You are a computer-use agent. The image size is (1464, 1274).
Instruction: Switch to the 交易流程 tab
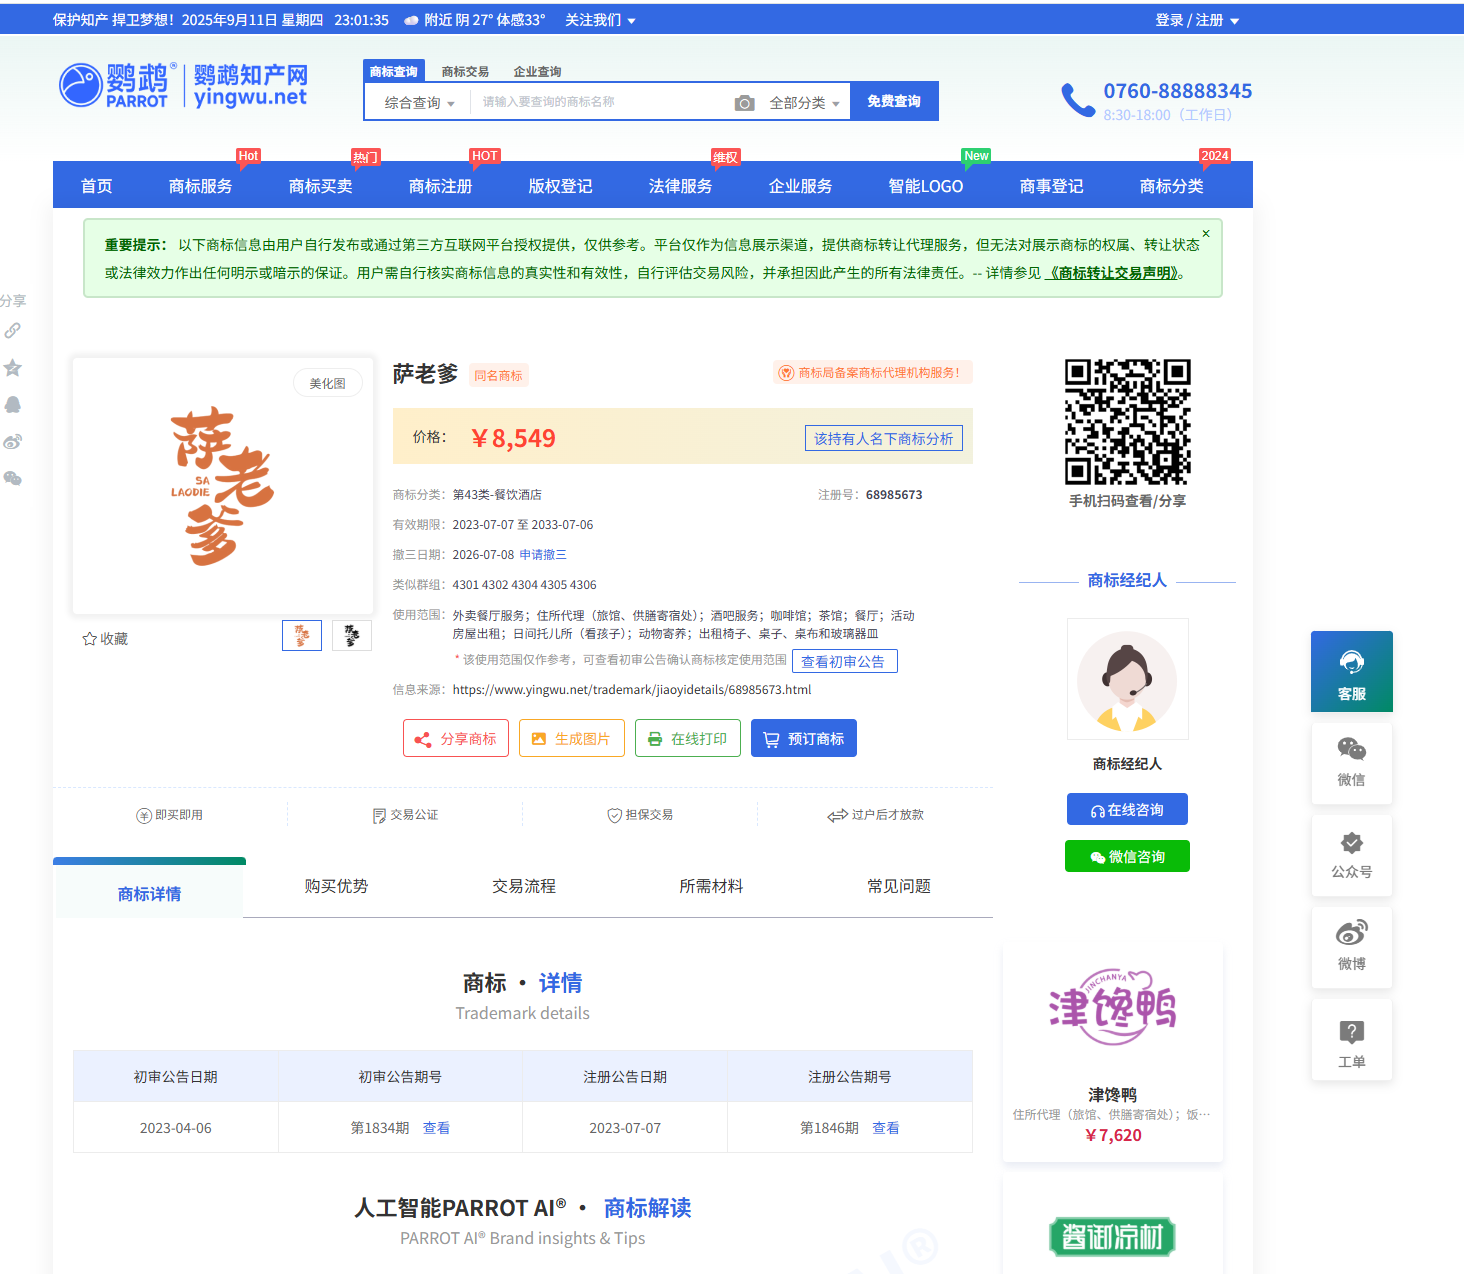523,886
